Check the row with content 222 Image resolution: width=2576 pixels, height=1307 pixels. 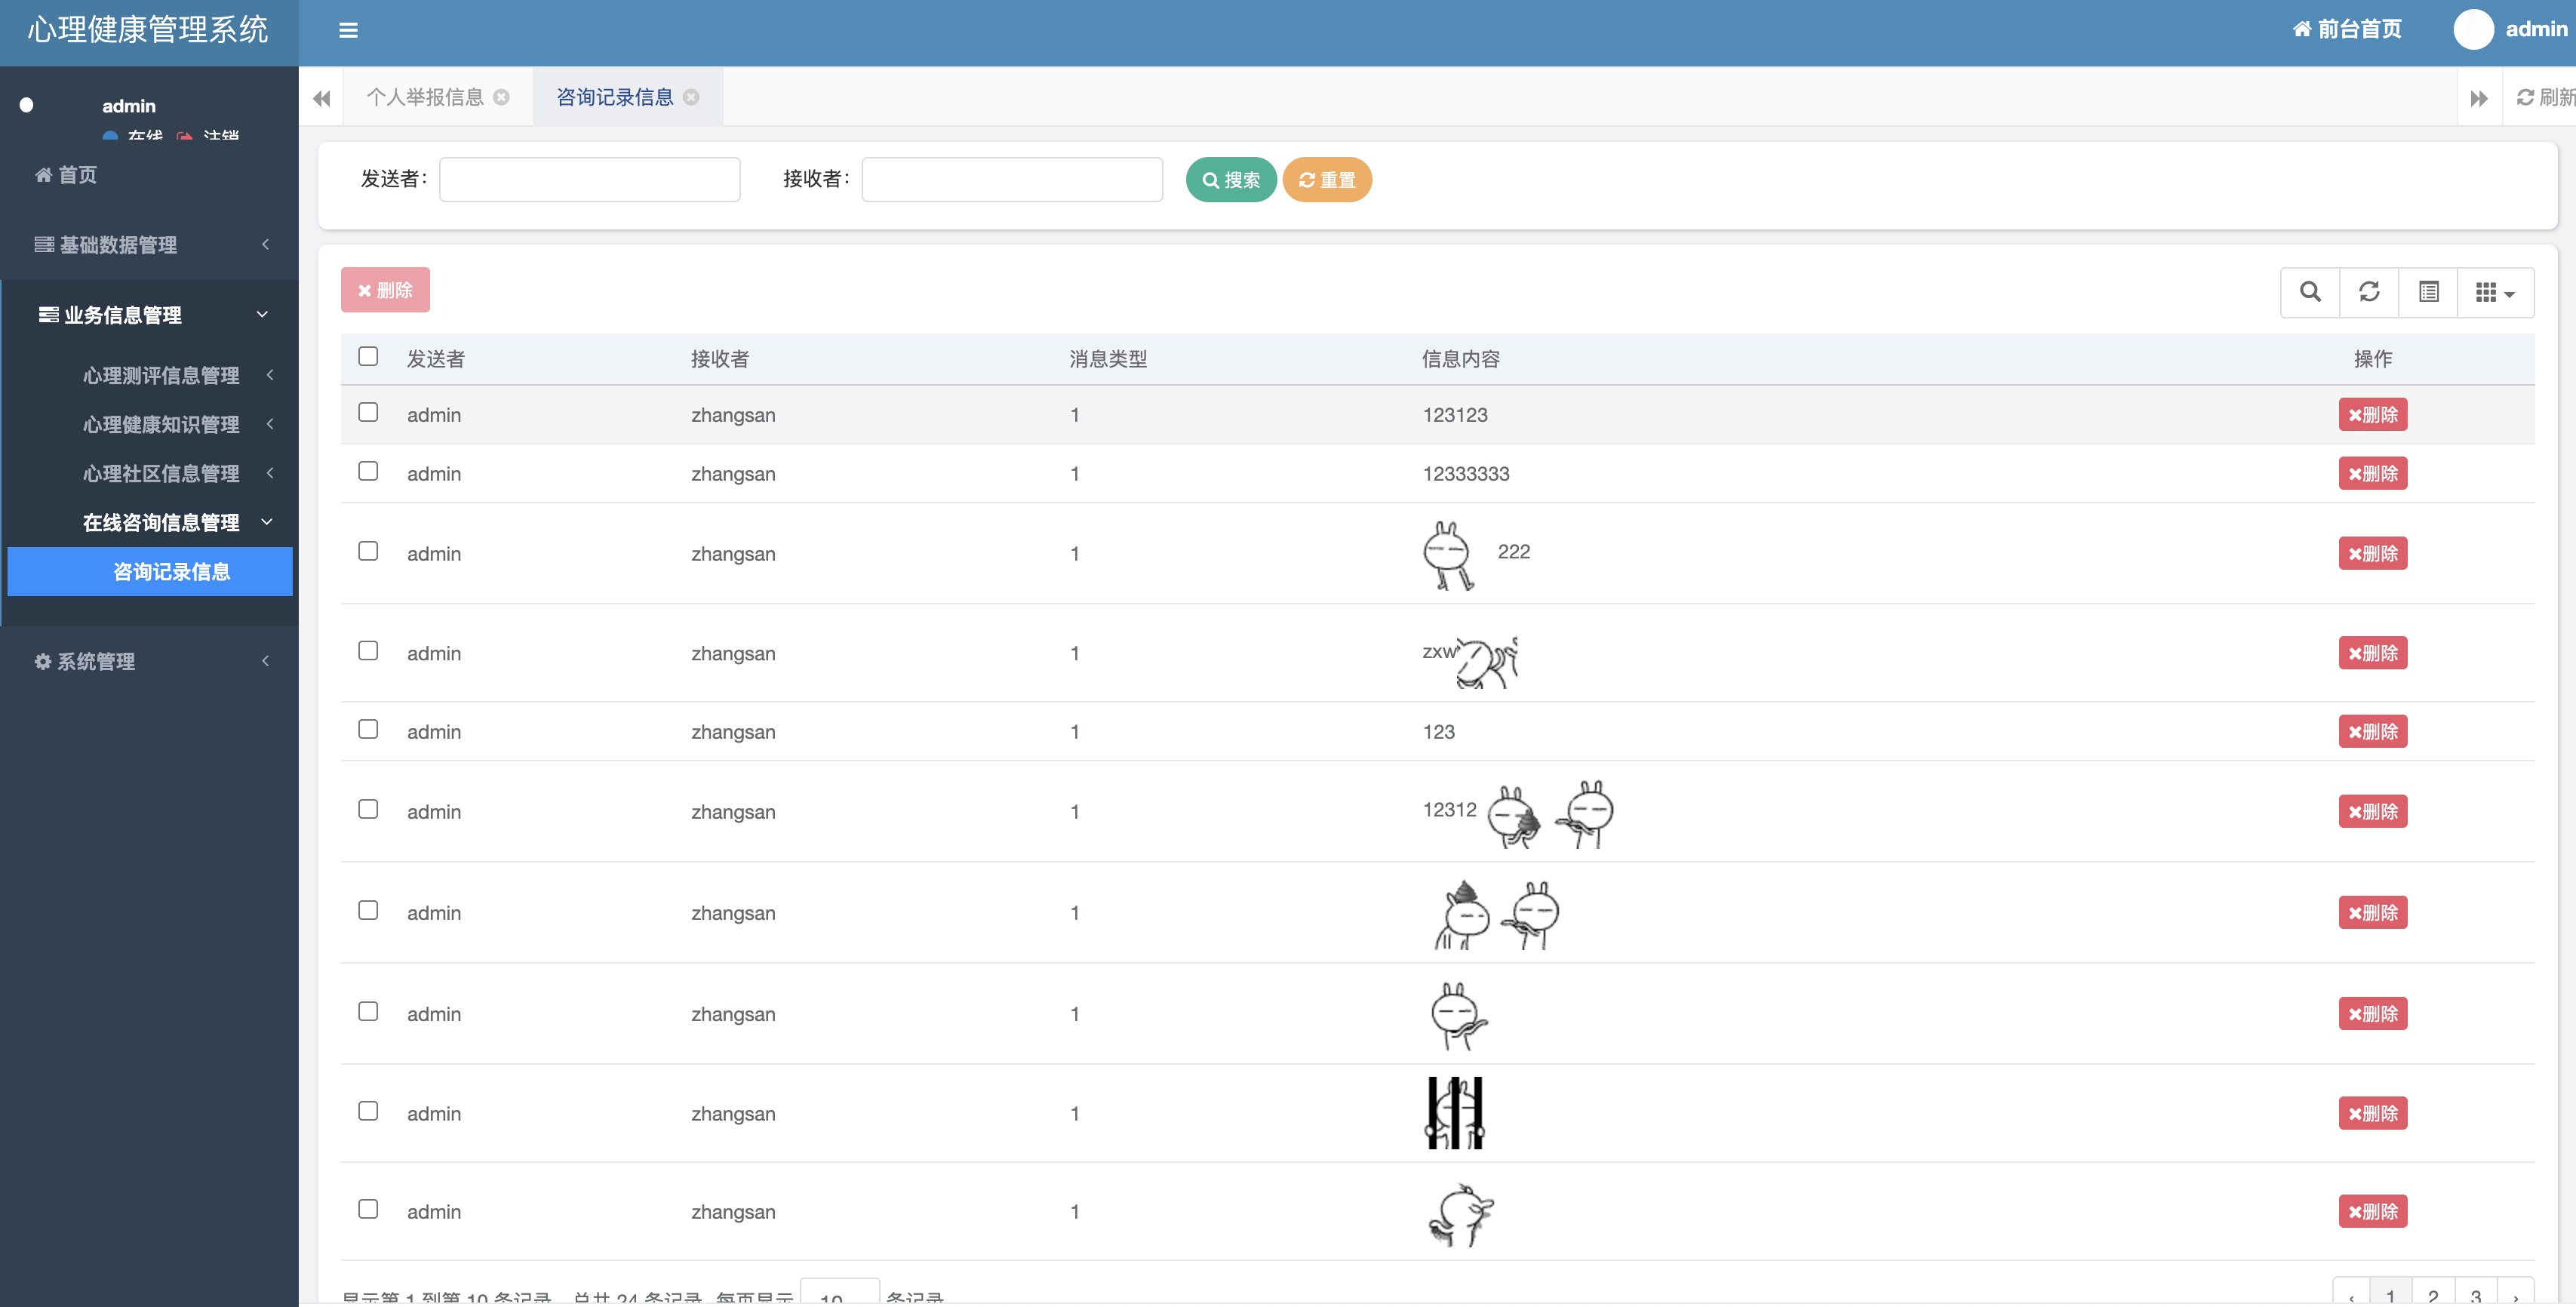[368, 551]
